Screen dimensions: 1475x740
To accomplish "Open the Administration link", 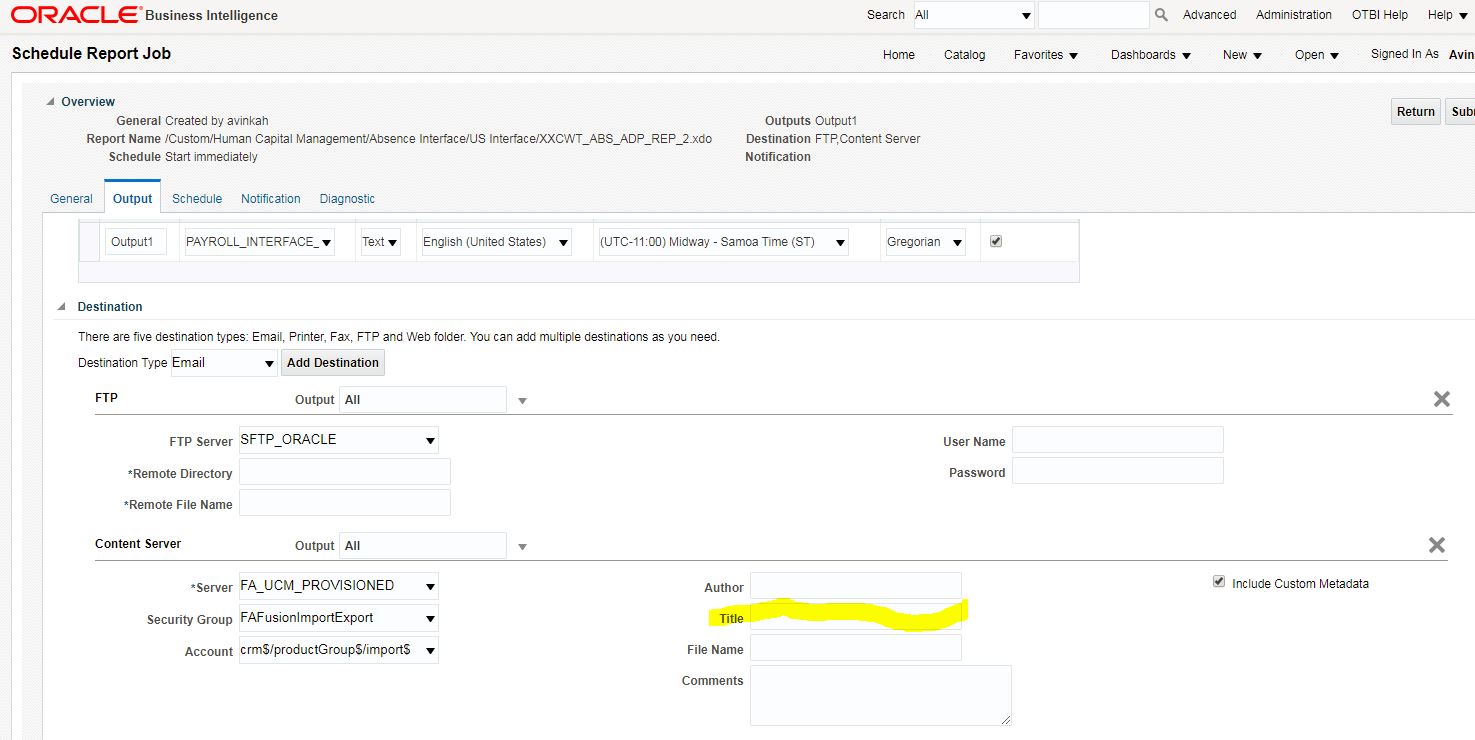I will pyautogui.click(x=1294, y=15).
